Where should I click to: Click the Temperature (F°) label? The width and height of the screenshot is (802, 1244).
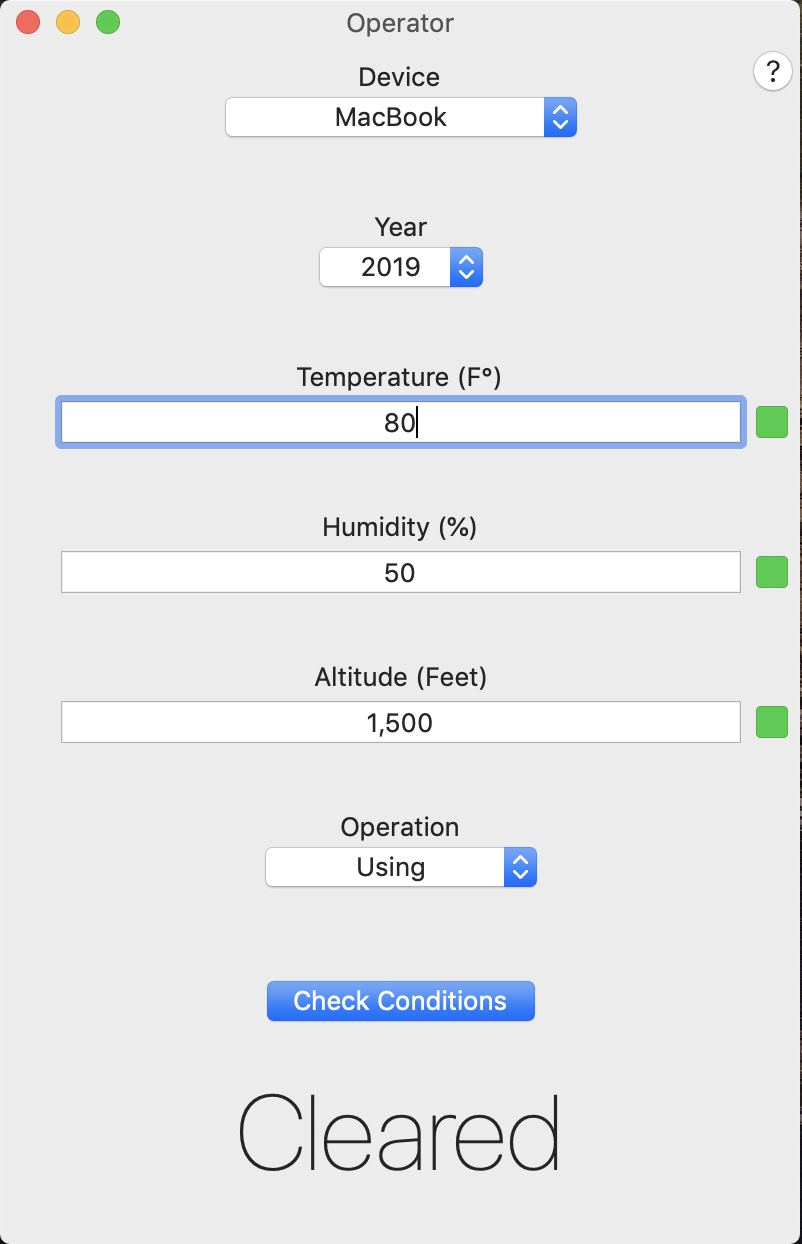[399, 377]
